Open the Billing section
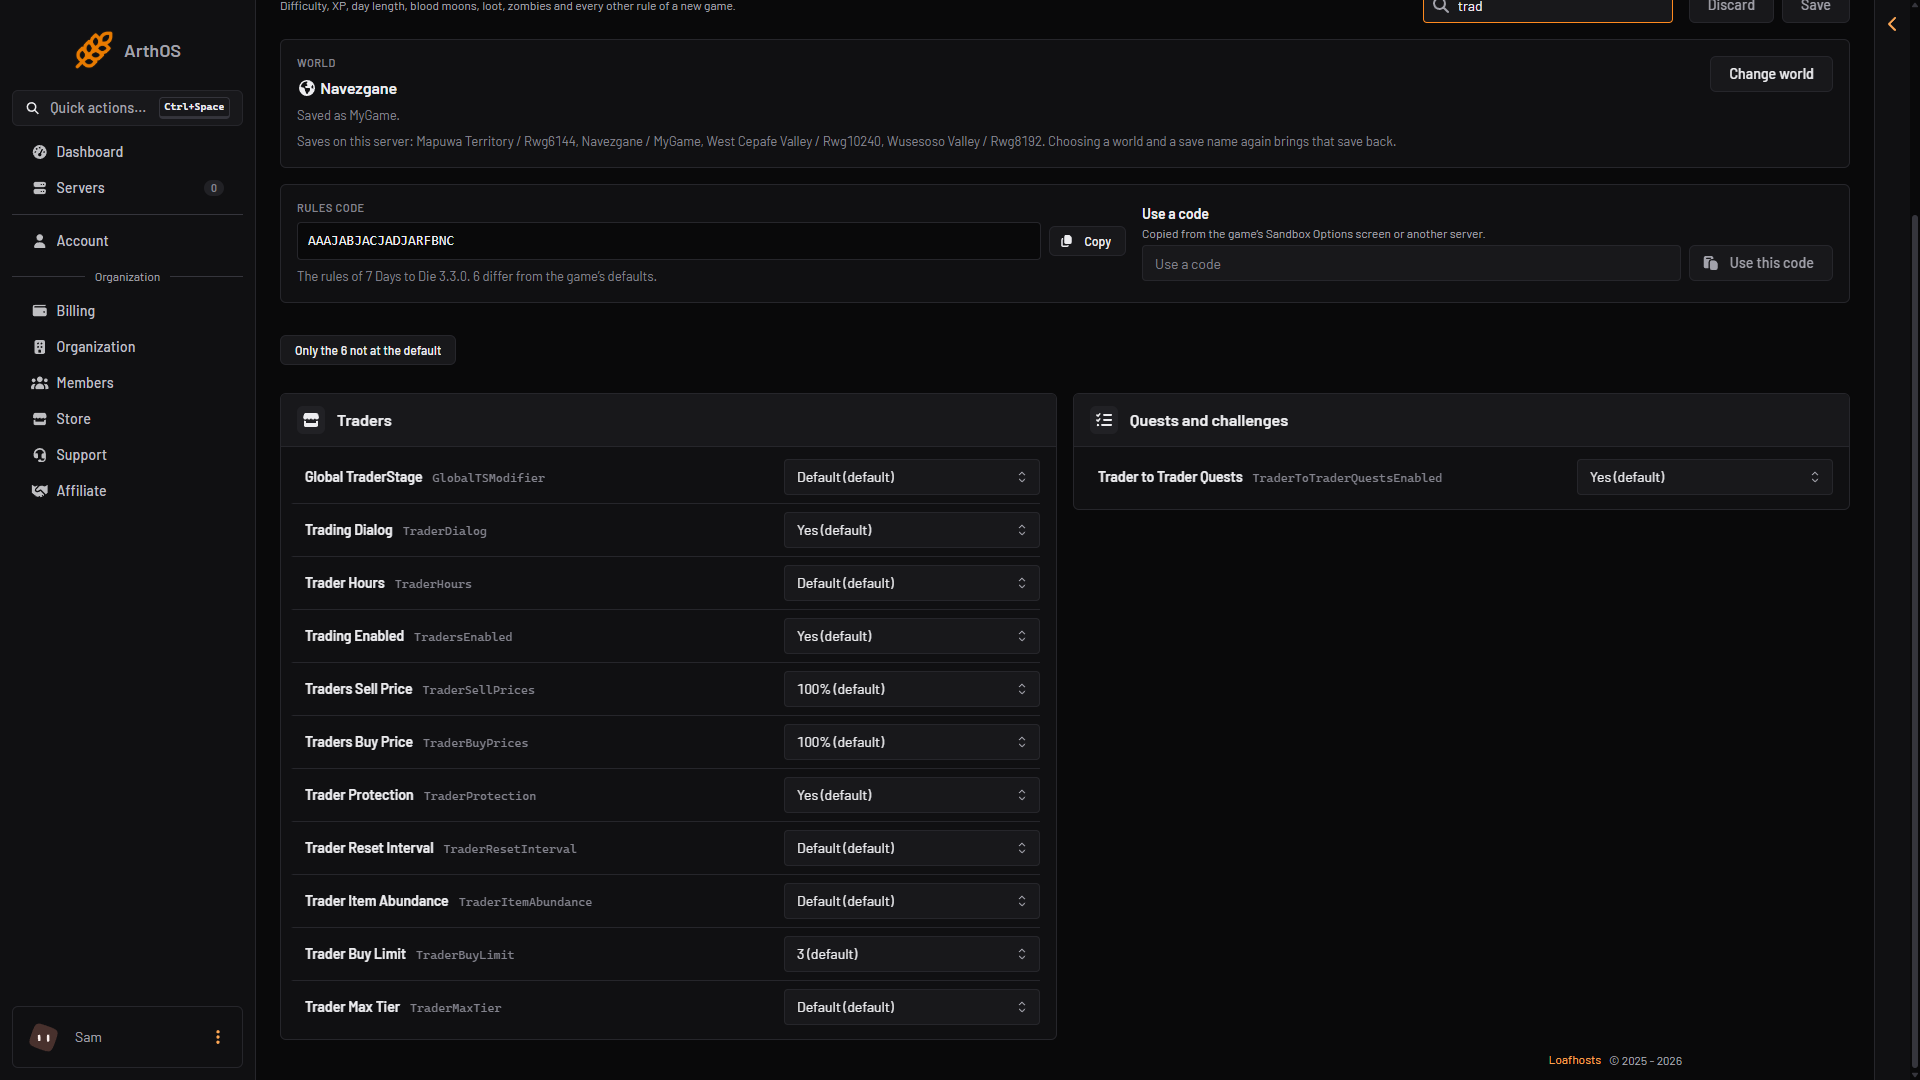The image size is (1920, 1080). [x=127, y=311]
